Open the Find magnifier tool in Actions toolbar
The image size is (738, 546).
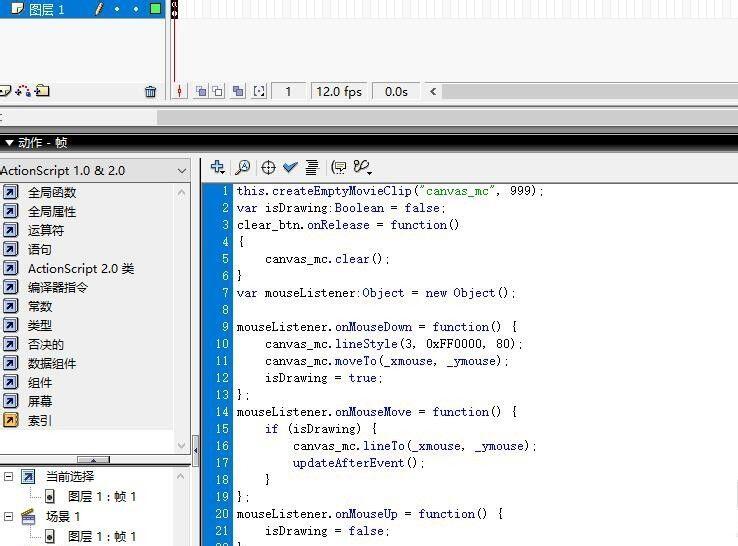coord(243,167)
